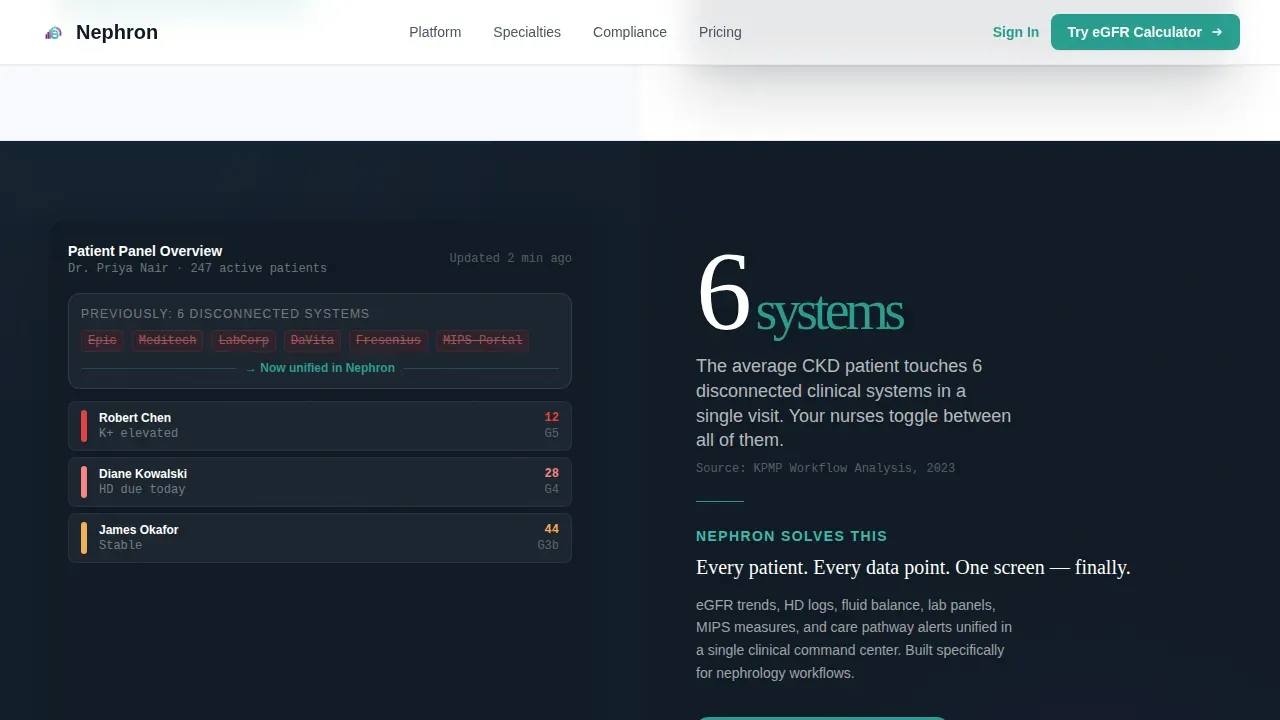Click Patient Panel Overview heading
This screenshot has width=1280, height=720.
pos(145,251)
